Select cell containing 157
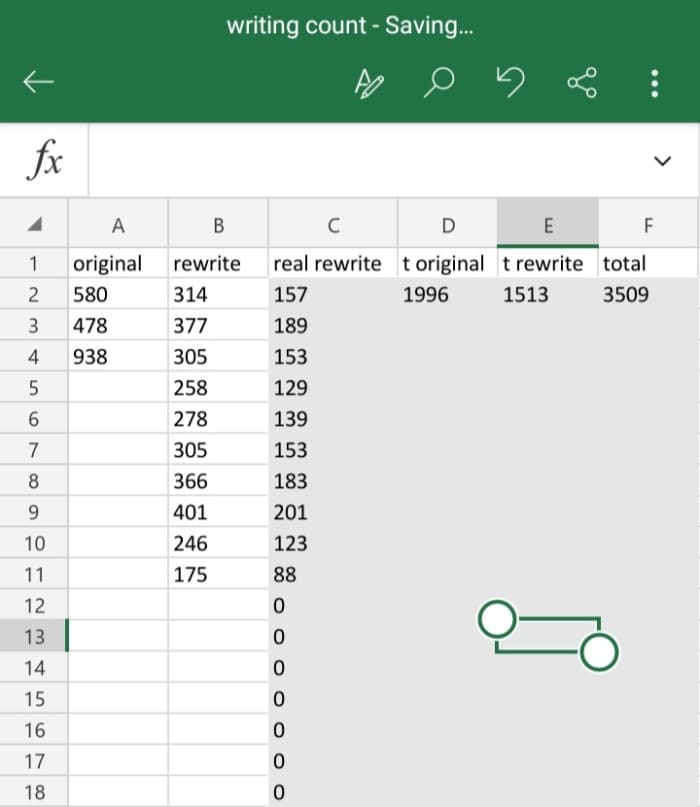 click(x=333, y=294)
